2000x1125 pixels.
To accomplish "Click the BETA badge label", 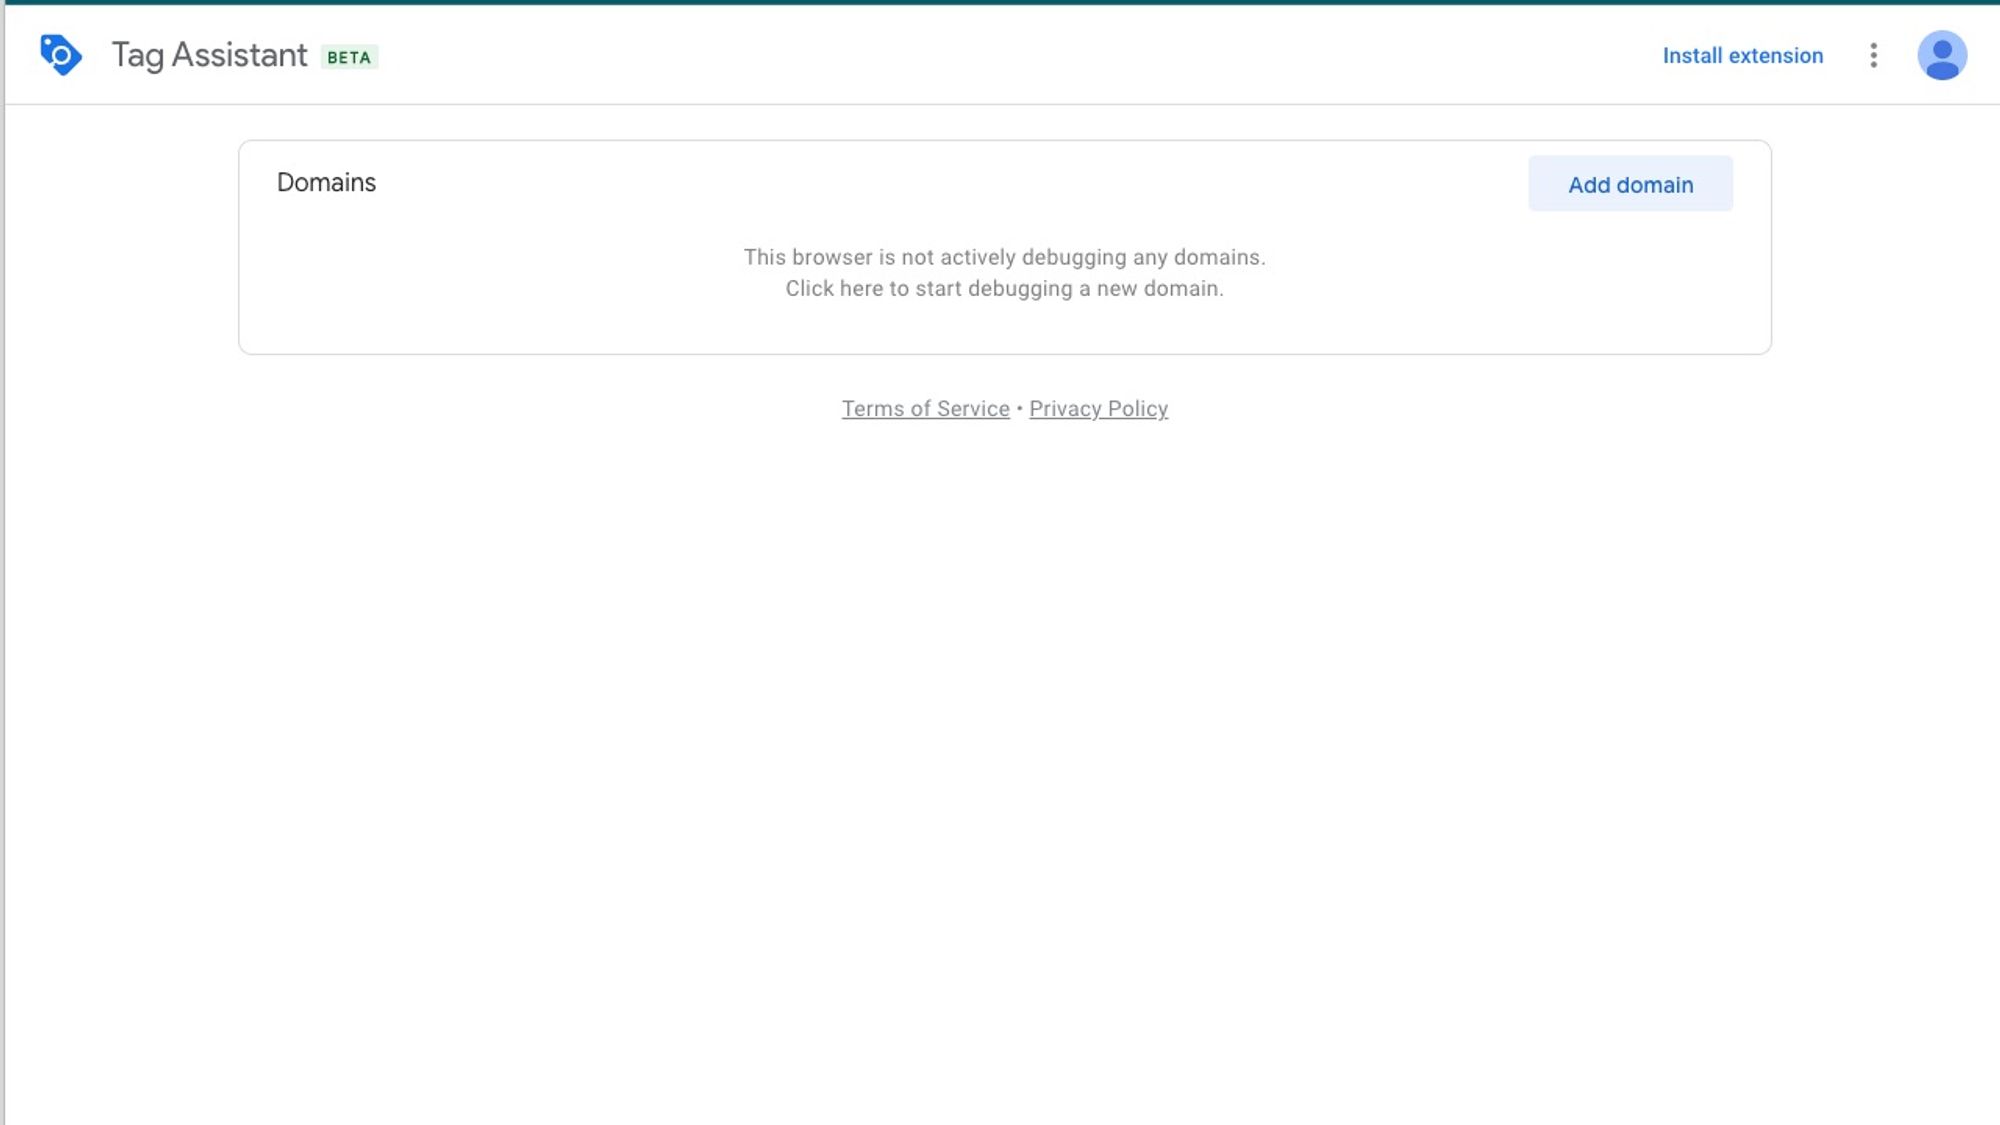I will click(x=349, y=58).
